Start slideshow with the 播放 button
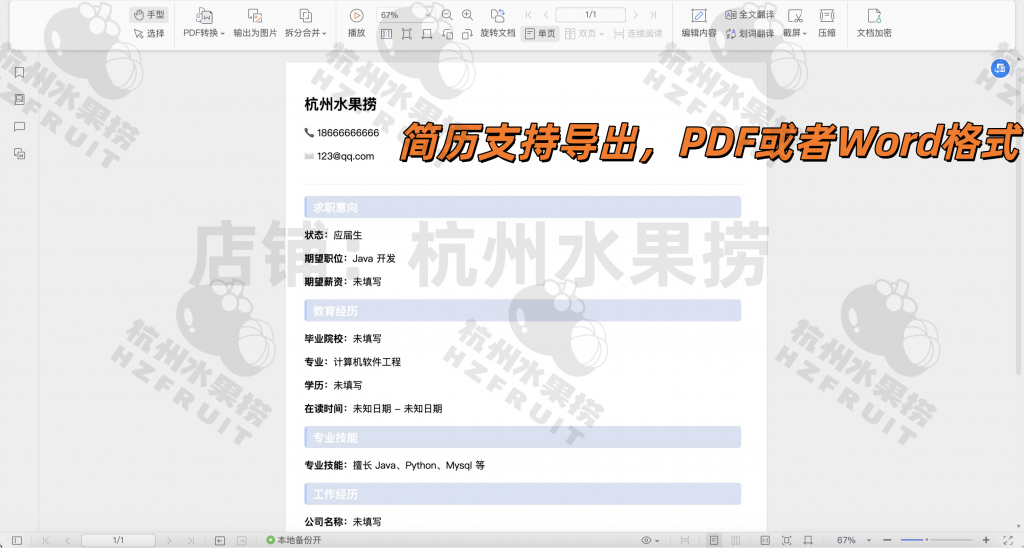1024x548 pixels. 357,23
